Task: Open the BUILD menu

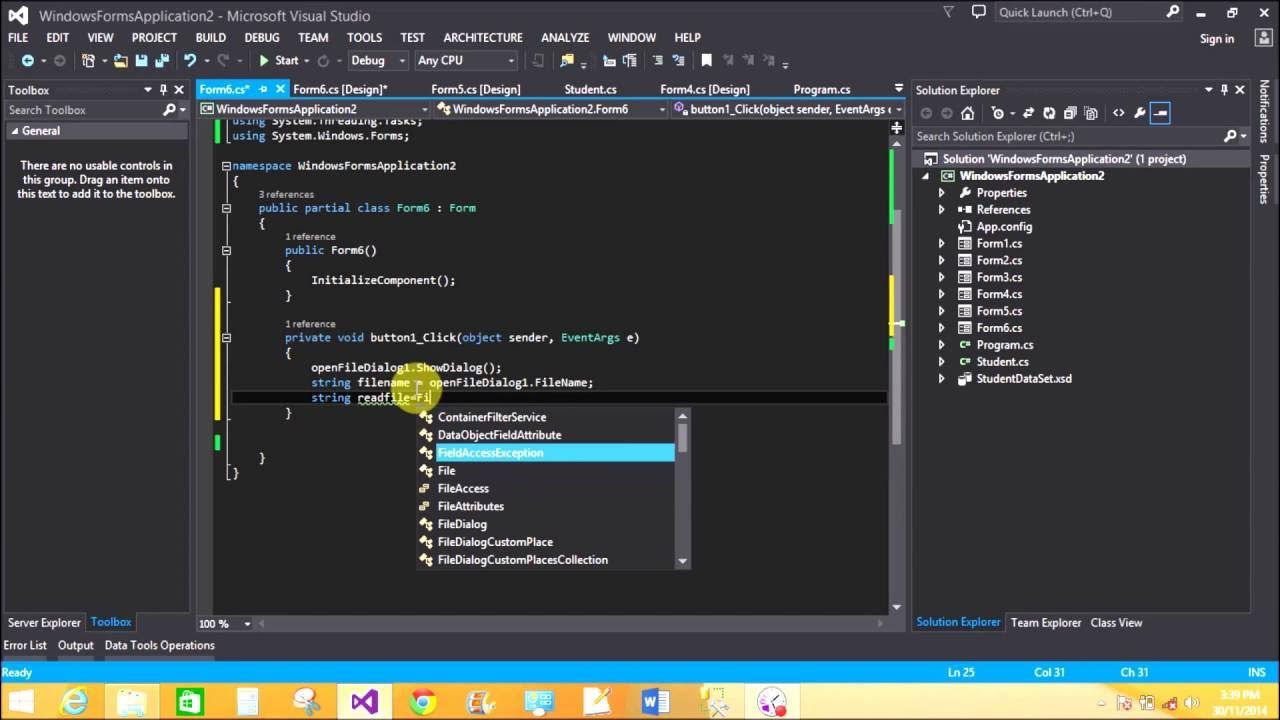Action: pos(210,37)
